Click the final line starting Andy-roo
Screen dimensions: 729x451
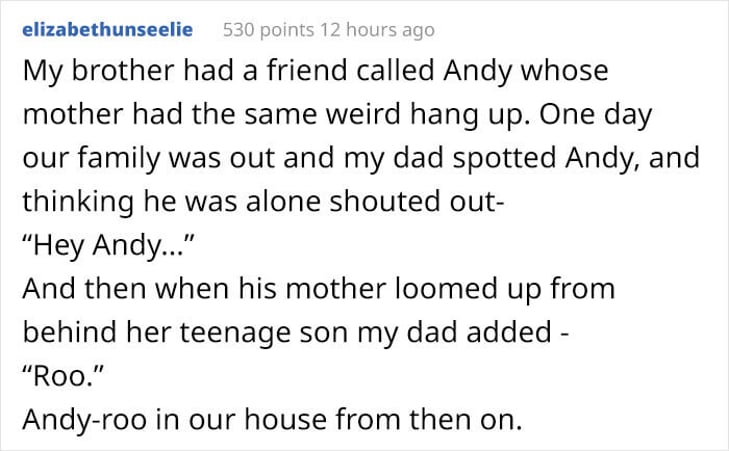pyautogui.click(x=272, y=419)
